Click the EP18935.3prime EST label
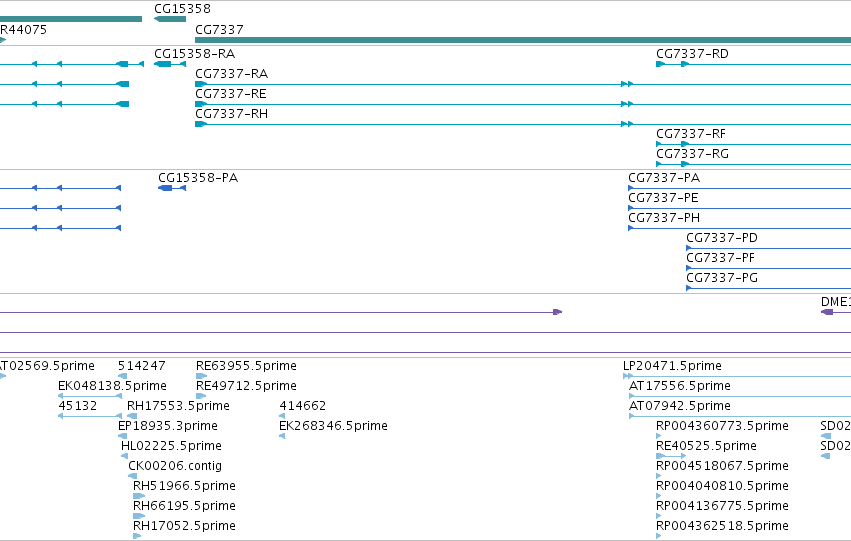851x541 pixels. pyautogui.click(x=168, y=427)
